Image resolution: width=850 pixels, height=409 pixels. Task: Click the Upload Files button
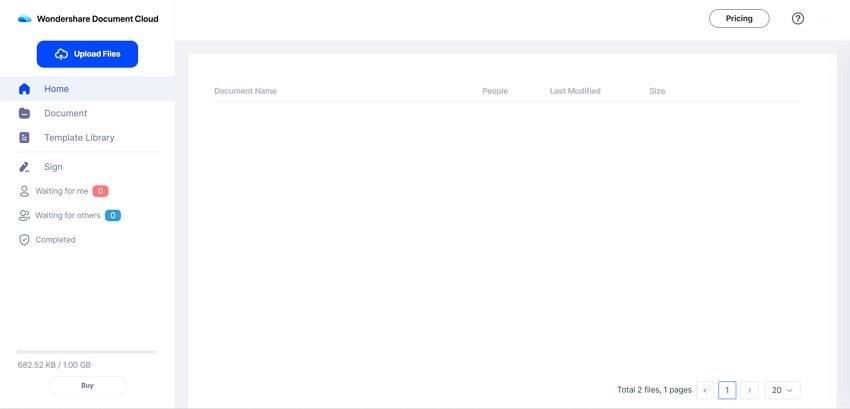pos(87,54)
